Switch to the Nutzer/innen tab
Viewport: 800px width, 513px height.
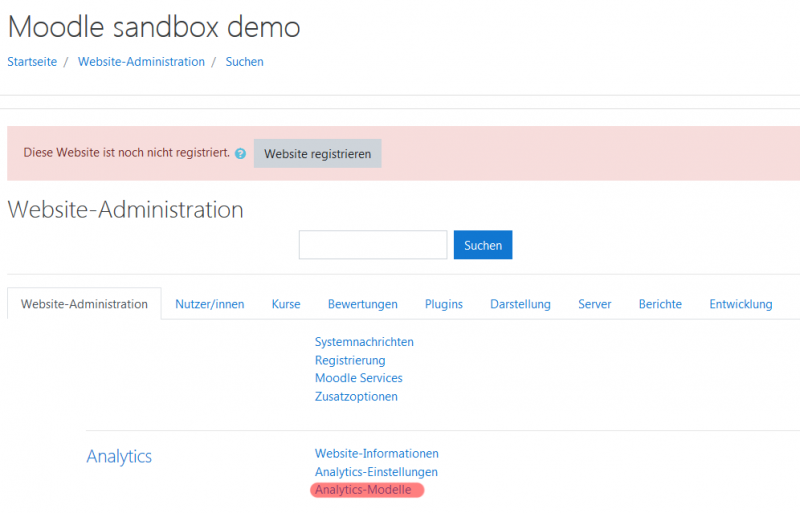210,304
